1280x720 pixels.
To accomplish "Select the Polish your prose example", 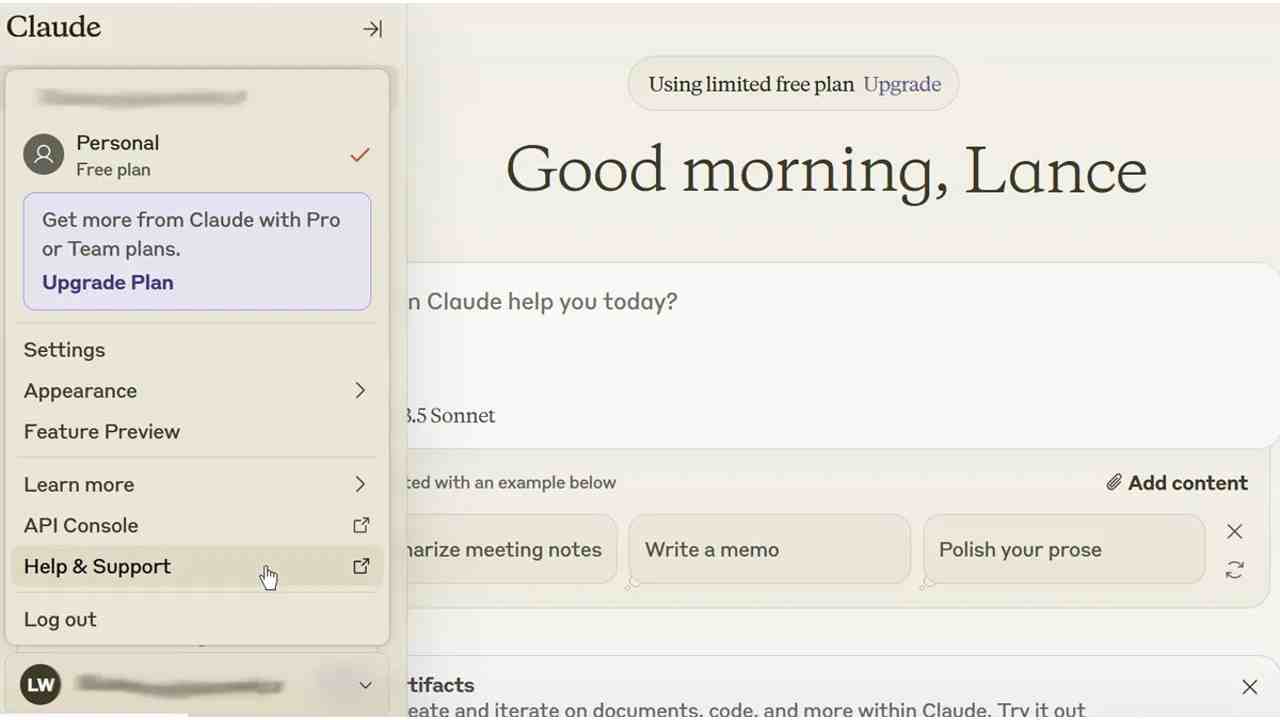I will pyautogui.click(x=1064, y=549).
